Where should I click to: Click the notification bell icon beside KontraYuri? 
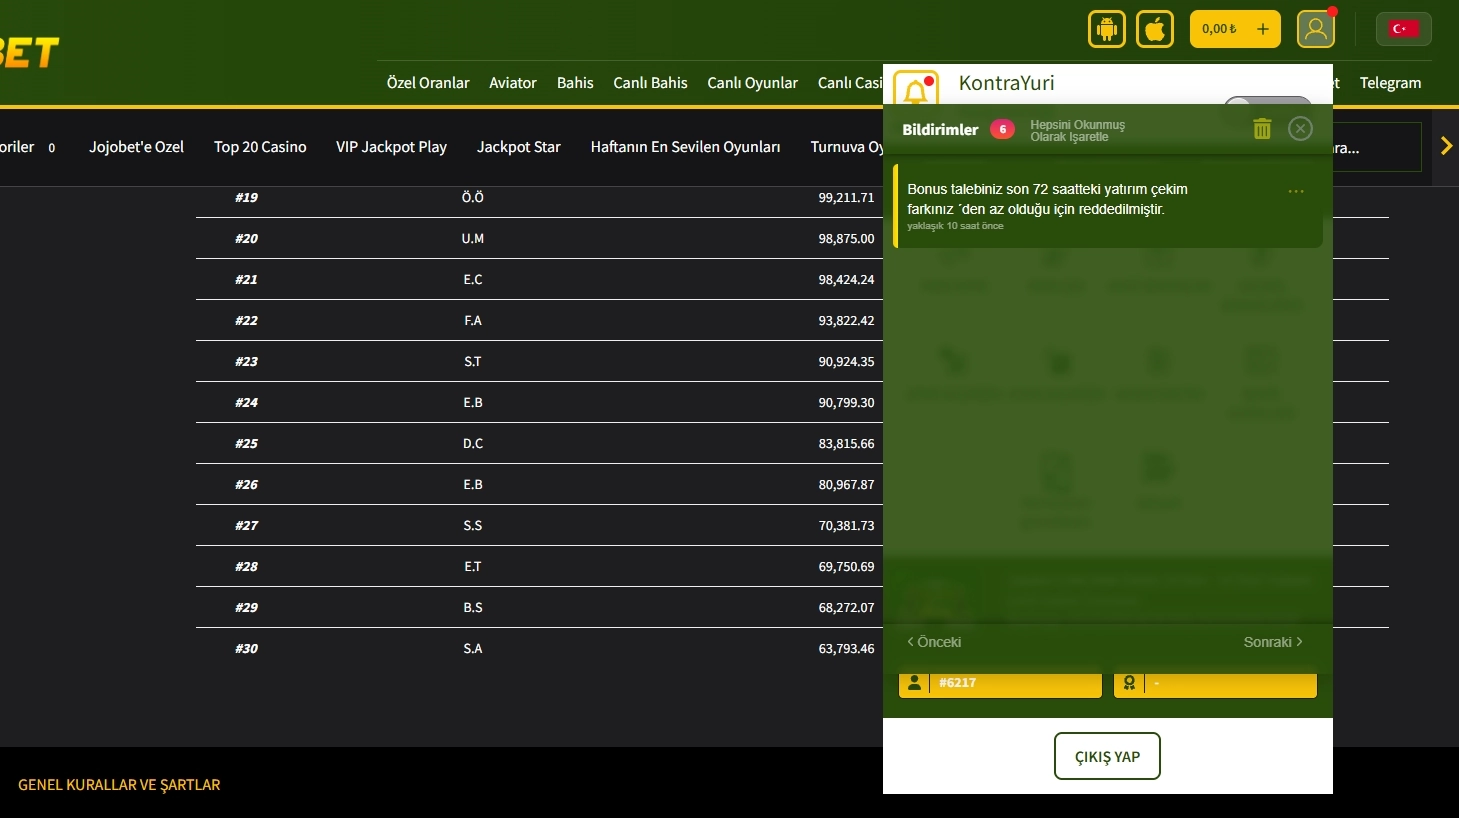pos(916,89)
